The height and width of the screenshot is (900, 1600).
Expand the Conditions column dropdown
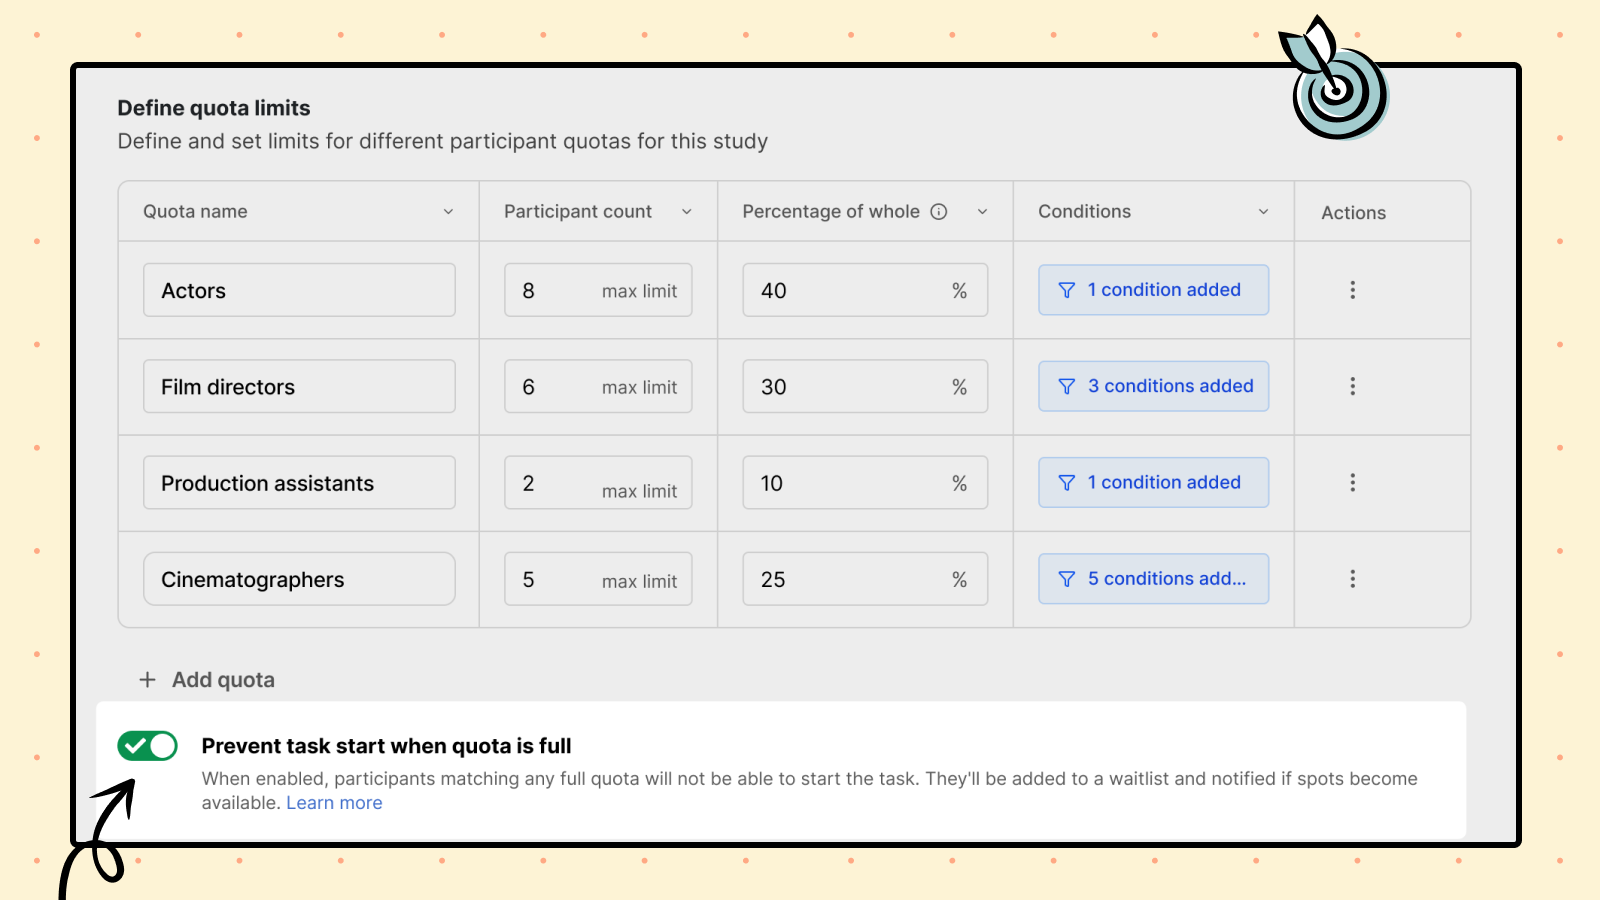[1263, 212]
